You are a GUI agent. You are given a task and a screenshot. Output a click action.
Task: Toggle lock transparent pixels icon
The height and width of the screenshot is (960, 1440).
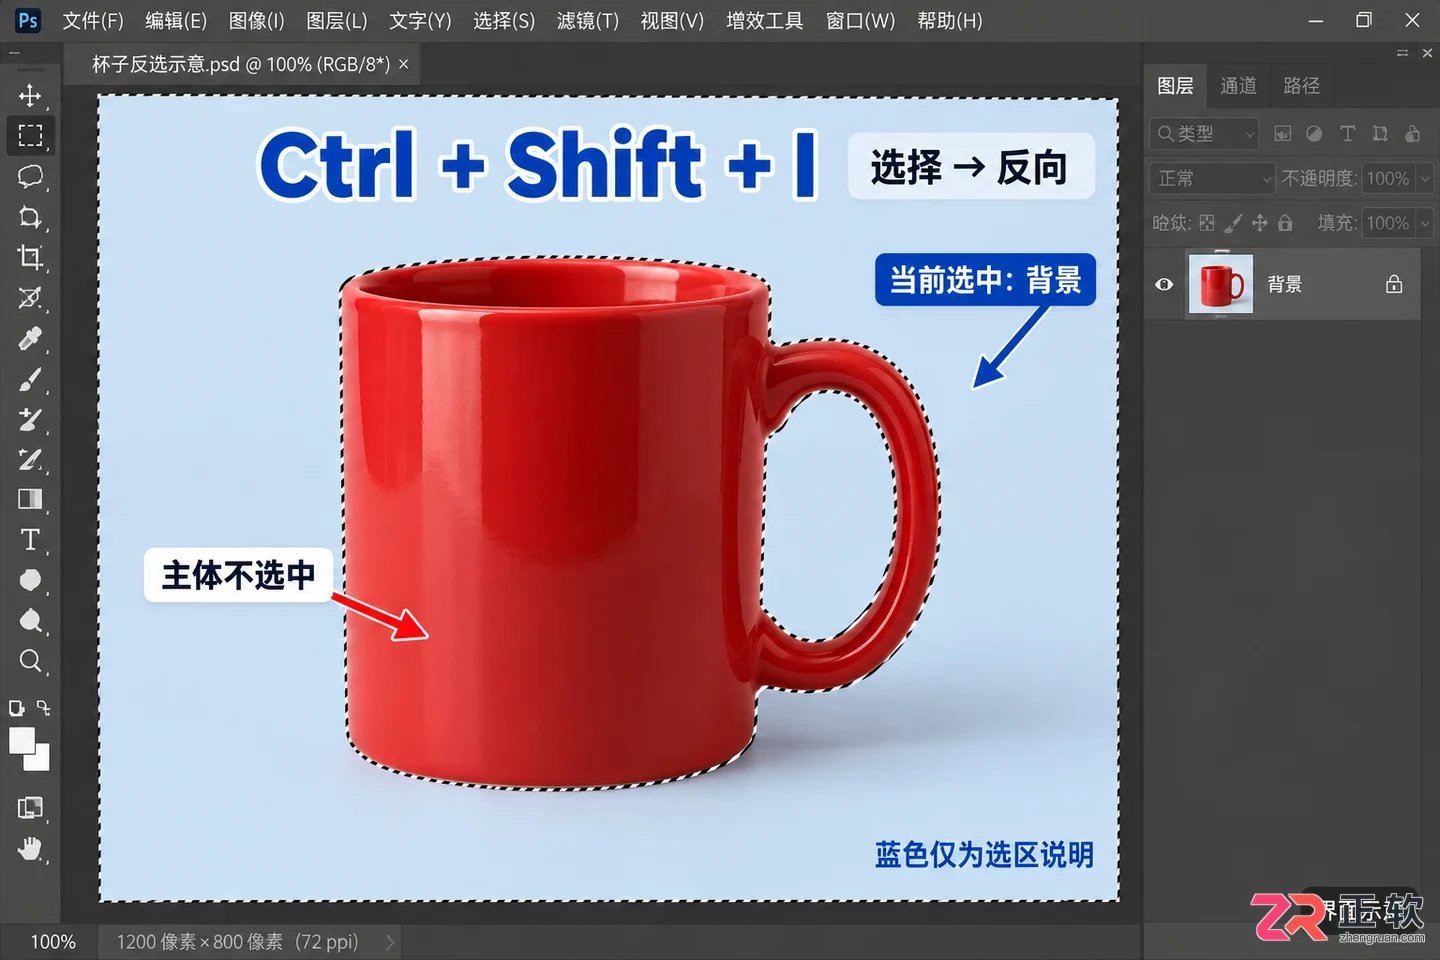1207,223
